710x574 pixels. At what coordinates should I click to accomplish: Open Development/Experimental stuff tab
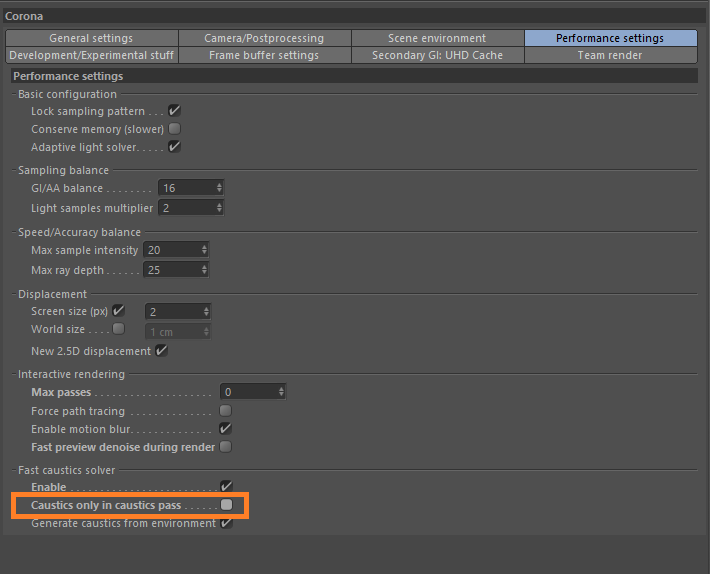(x=91, y=55)
